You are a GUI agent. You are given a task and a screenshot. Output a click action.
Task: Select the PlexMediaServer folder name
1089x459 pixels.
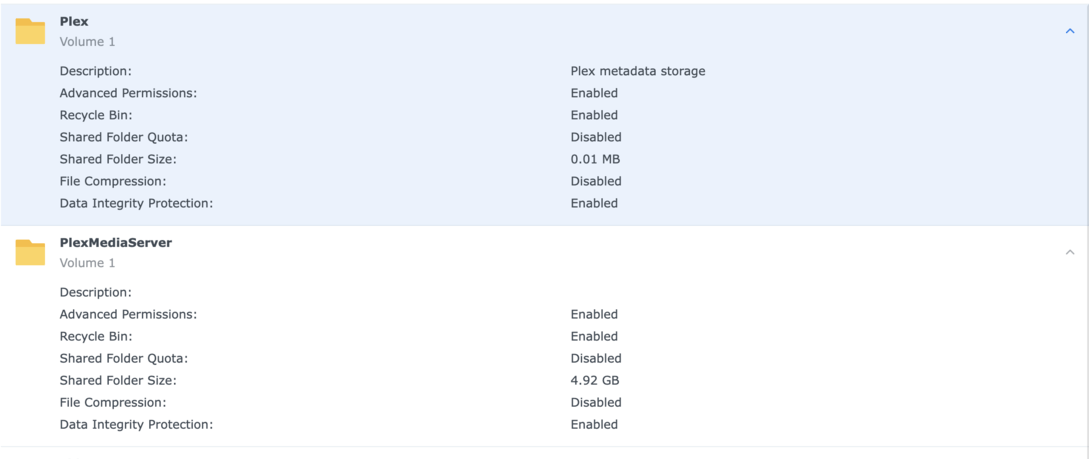coord(115,242)
